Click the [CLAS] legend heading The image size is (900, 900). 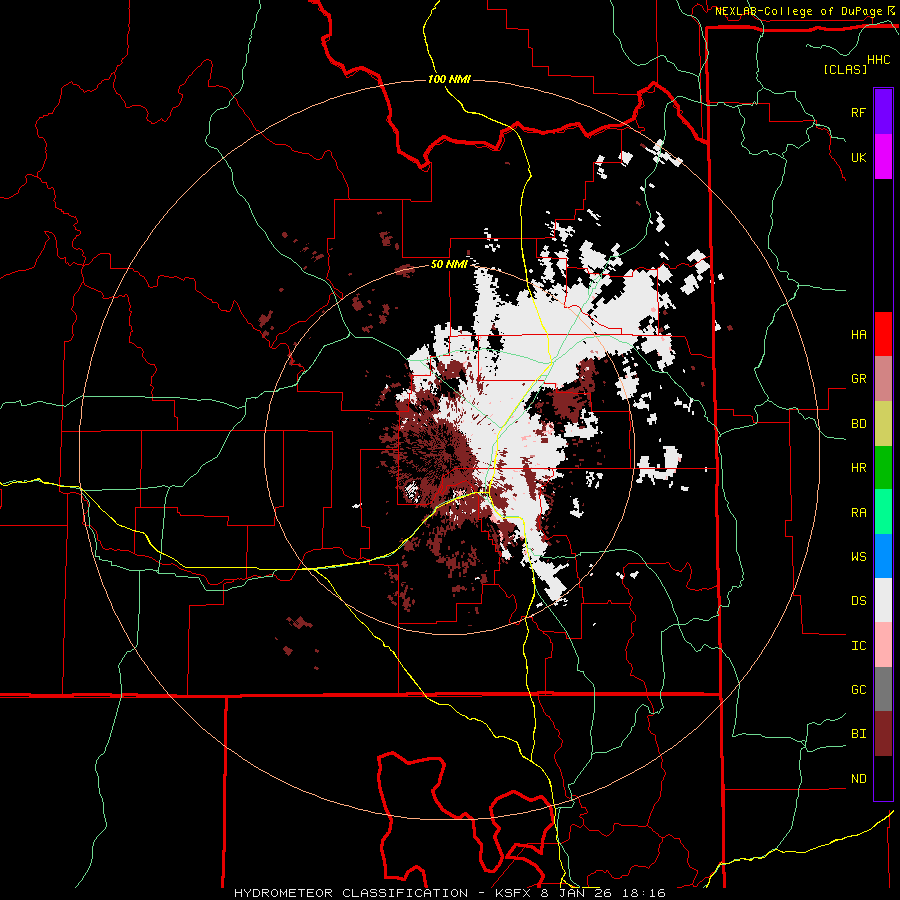coord(845,69)
